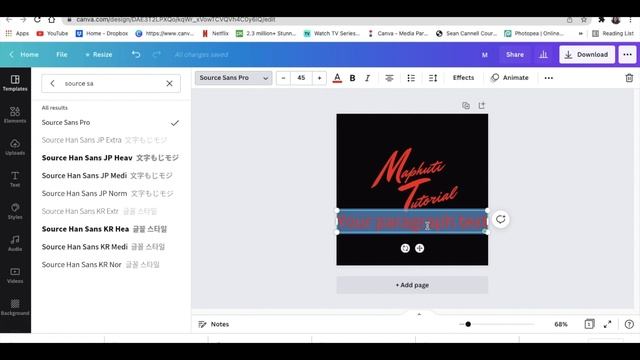Open the Animate options
Image resolution: width=640 pixels, height=360 pixels.
[x=510, y=78]
